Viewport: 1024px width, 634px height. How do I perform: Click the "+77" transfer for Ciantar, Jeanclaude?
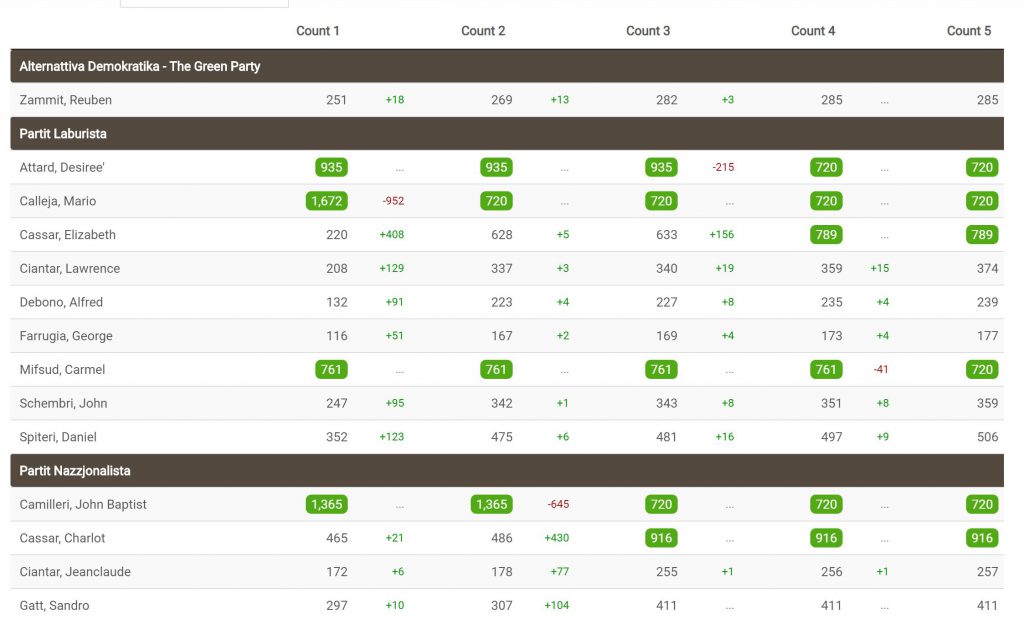(x=560, y=572)
